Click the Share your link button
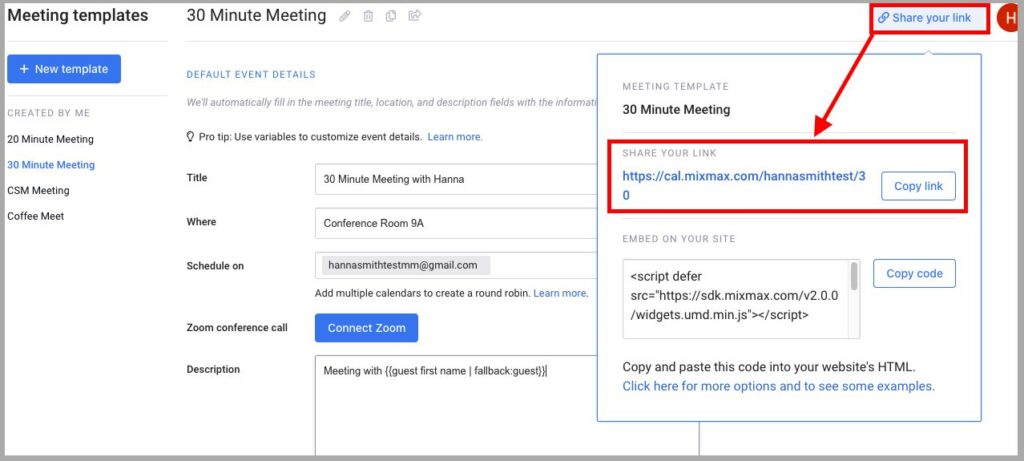 [924, 18]
